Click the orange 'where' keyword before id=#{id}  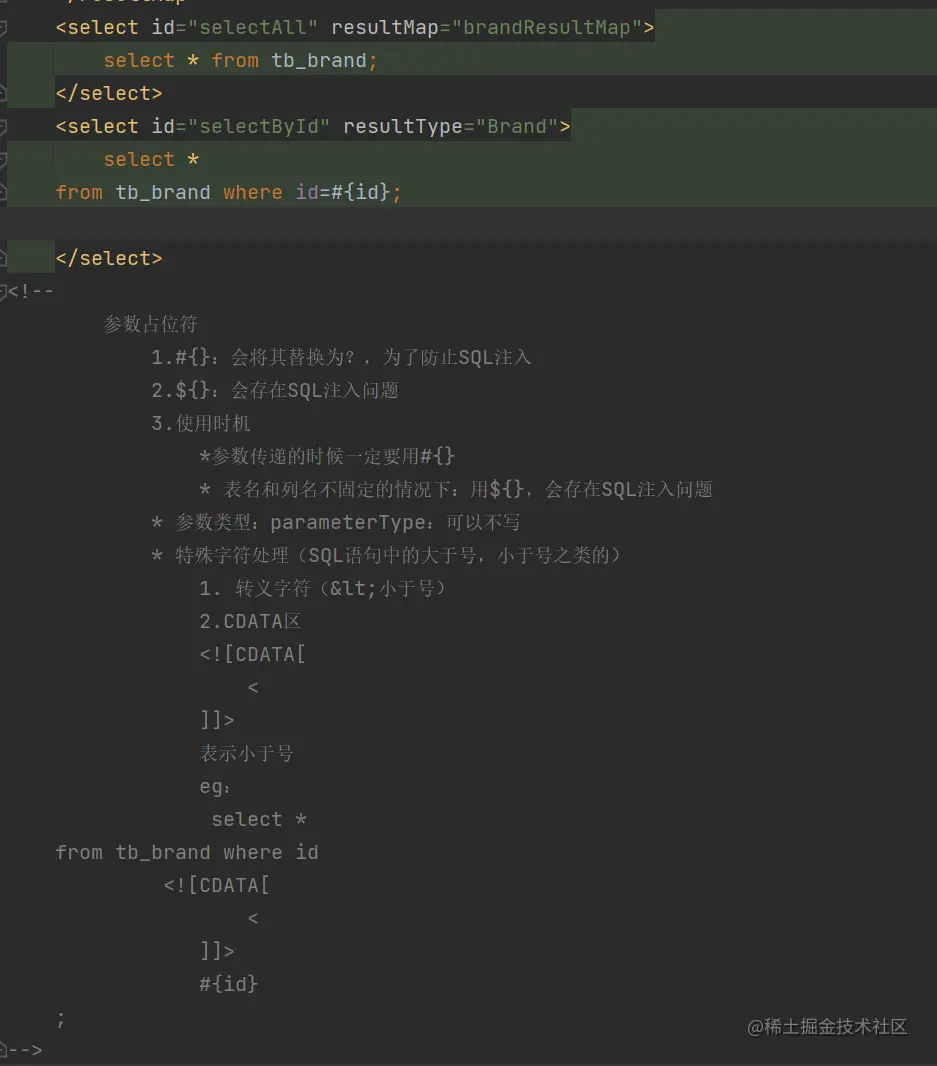(x=252, y=192)
